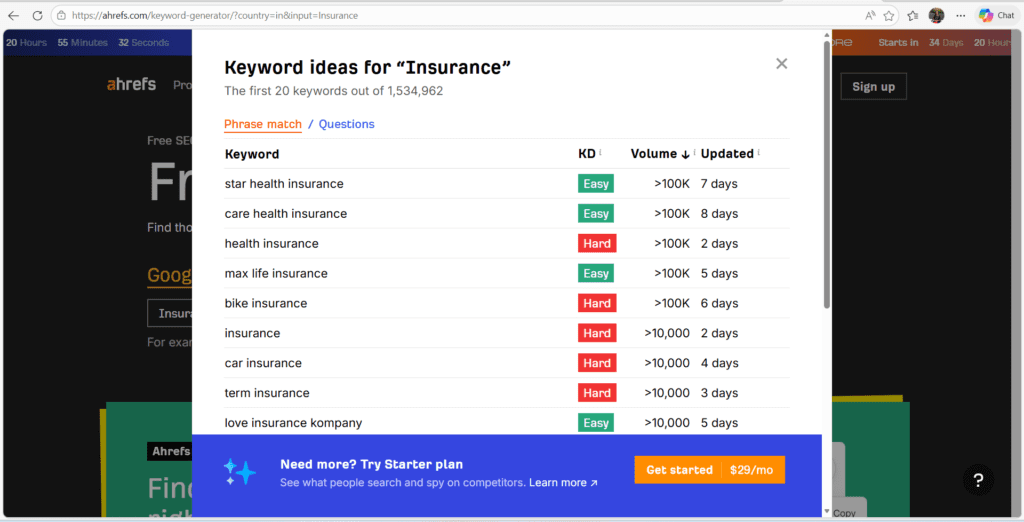Click the Updated column info icon
The width and height of the screenshot is (1024, 522).
tap(759, 153)
